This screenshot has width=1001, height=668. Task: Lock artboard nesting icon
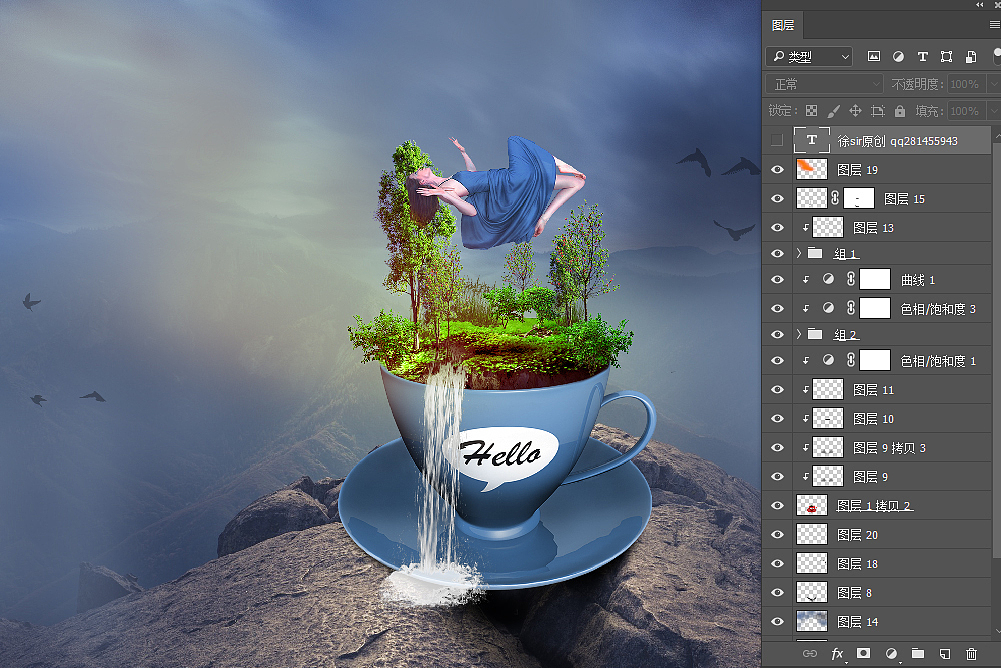(x=878, y=111)
